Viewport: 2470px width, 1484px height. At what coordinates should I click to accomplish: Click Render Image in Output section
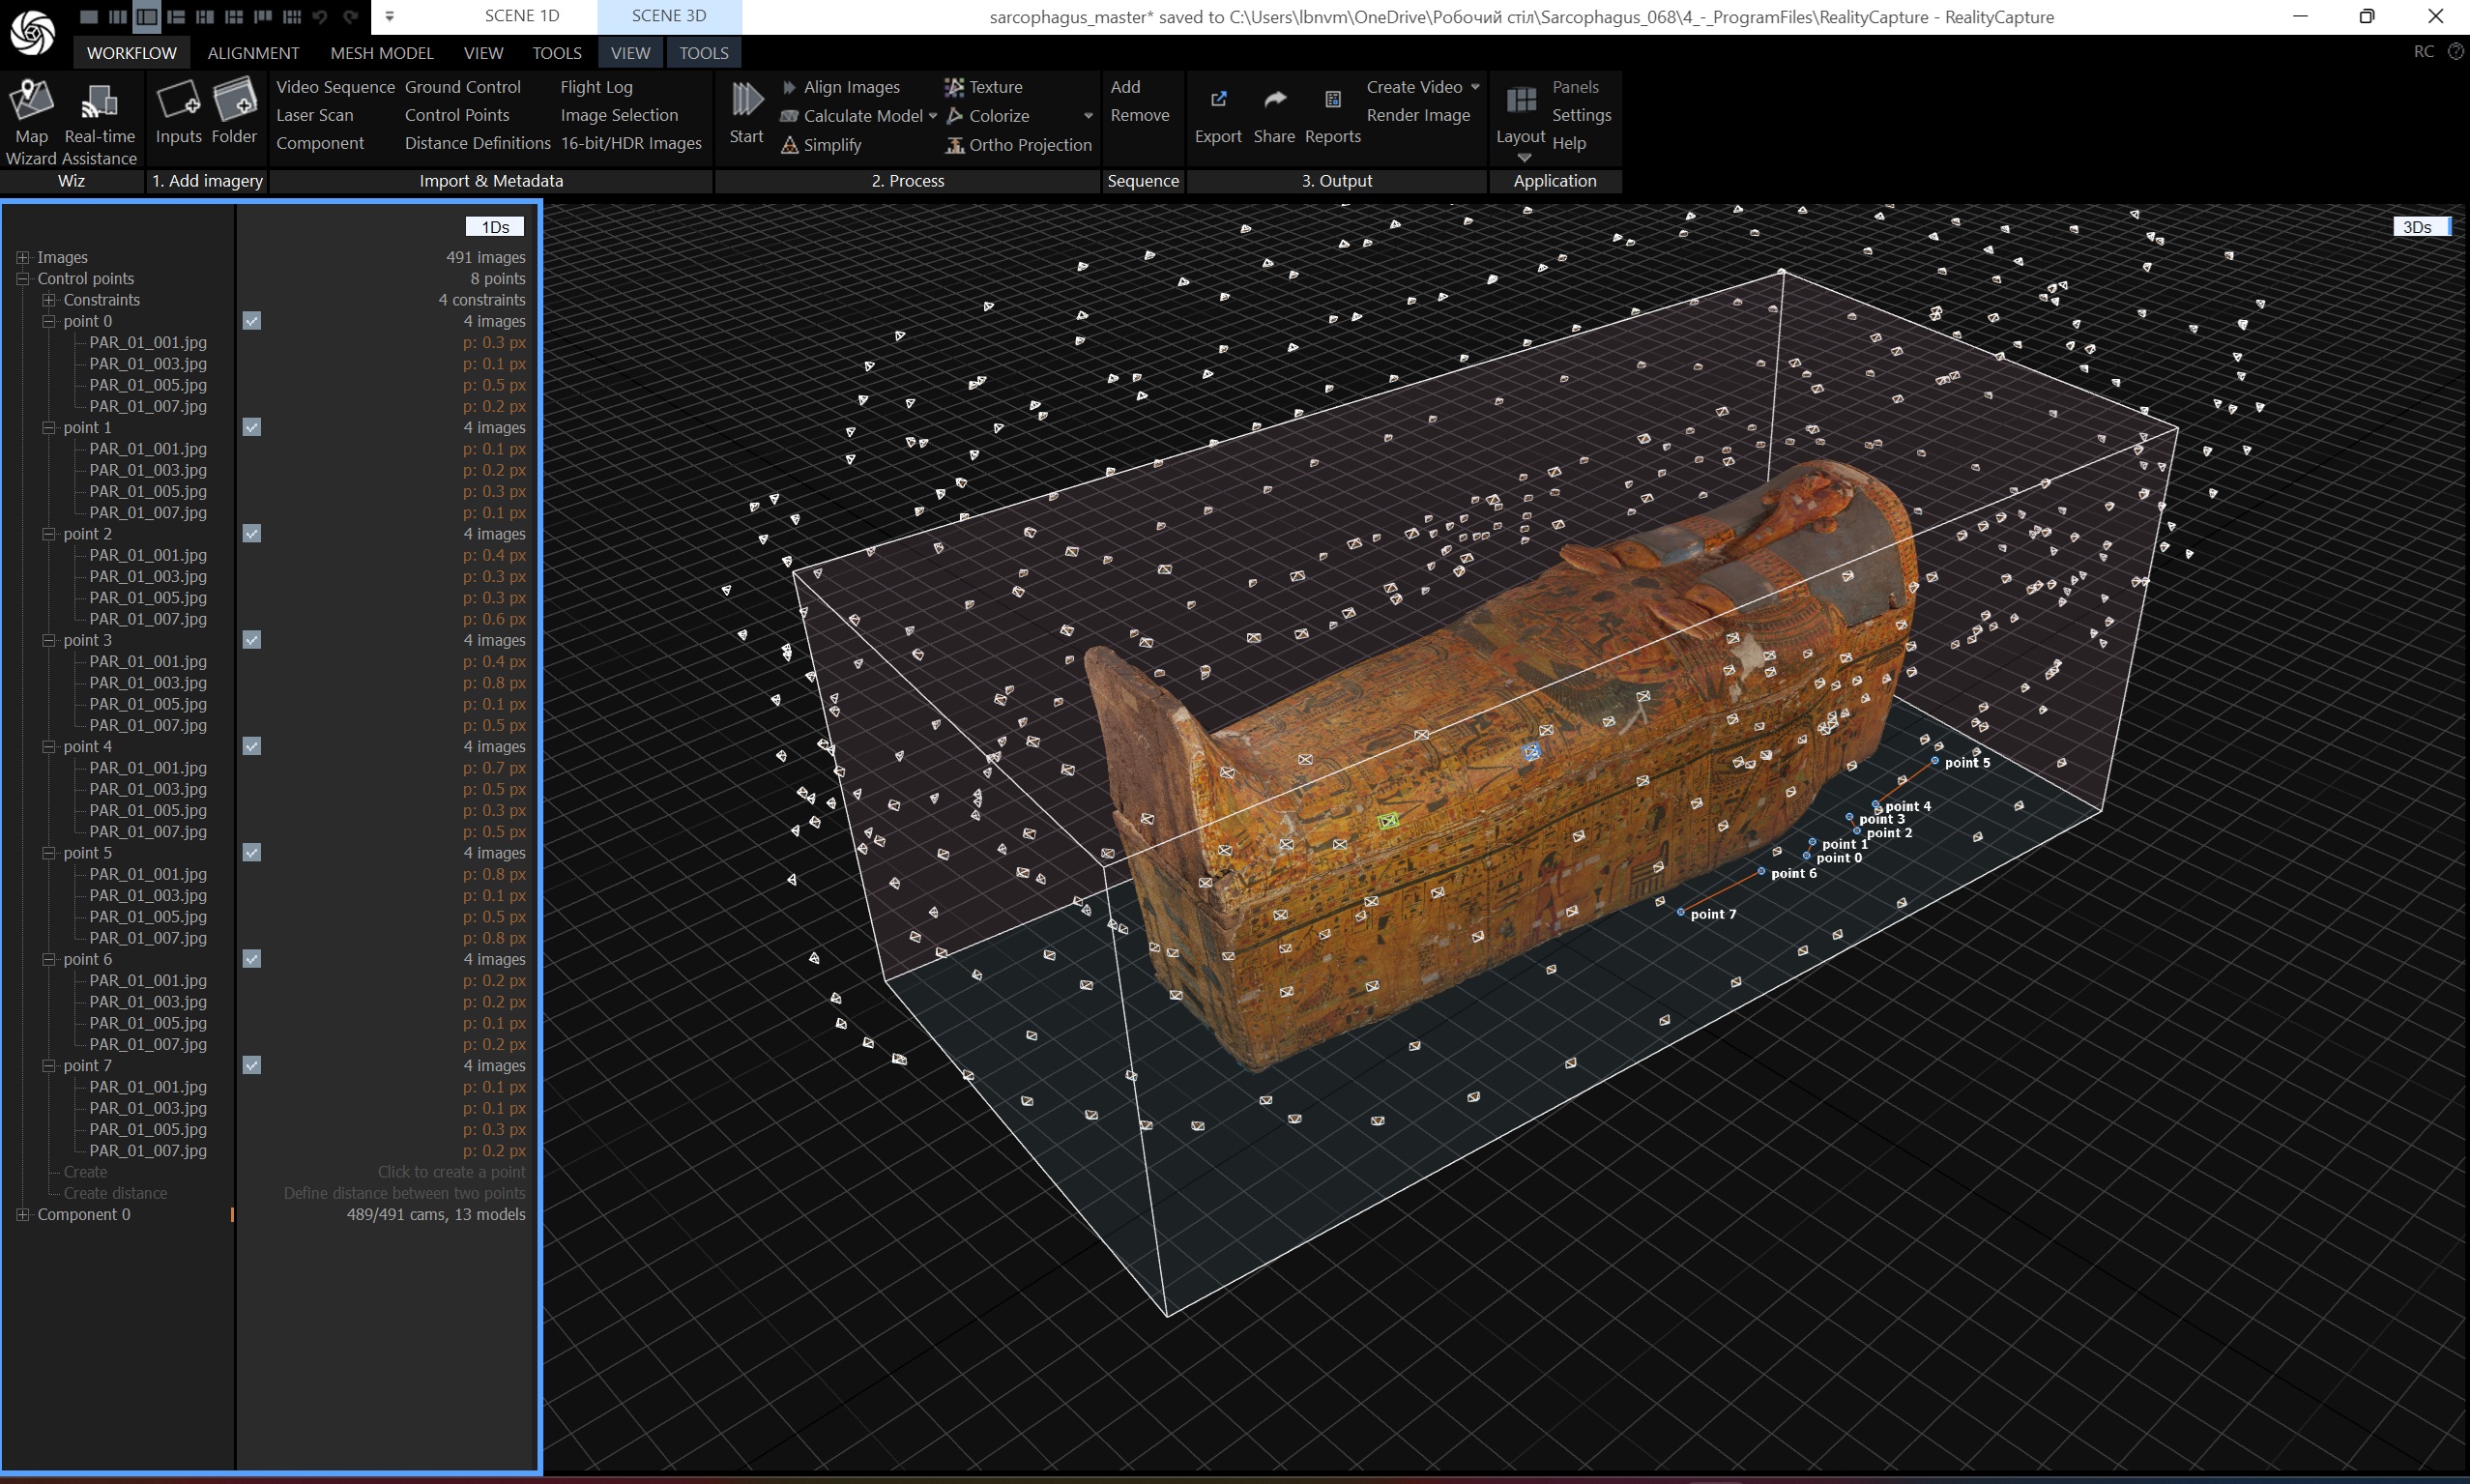[1417, 115]
